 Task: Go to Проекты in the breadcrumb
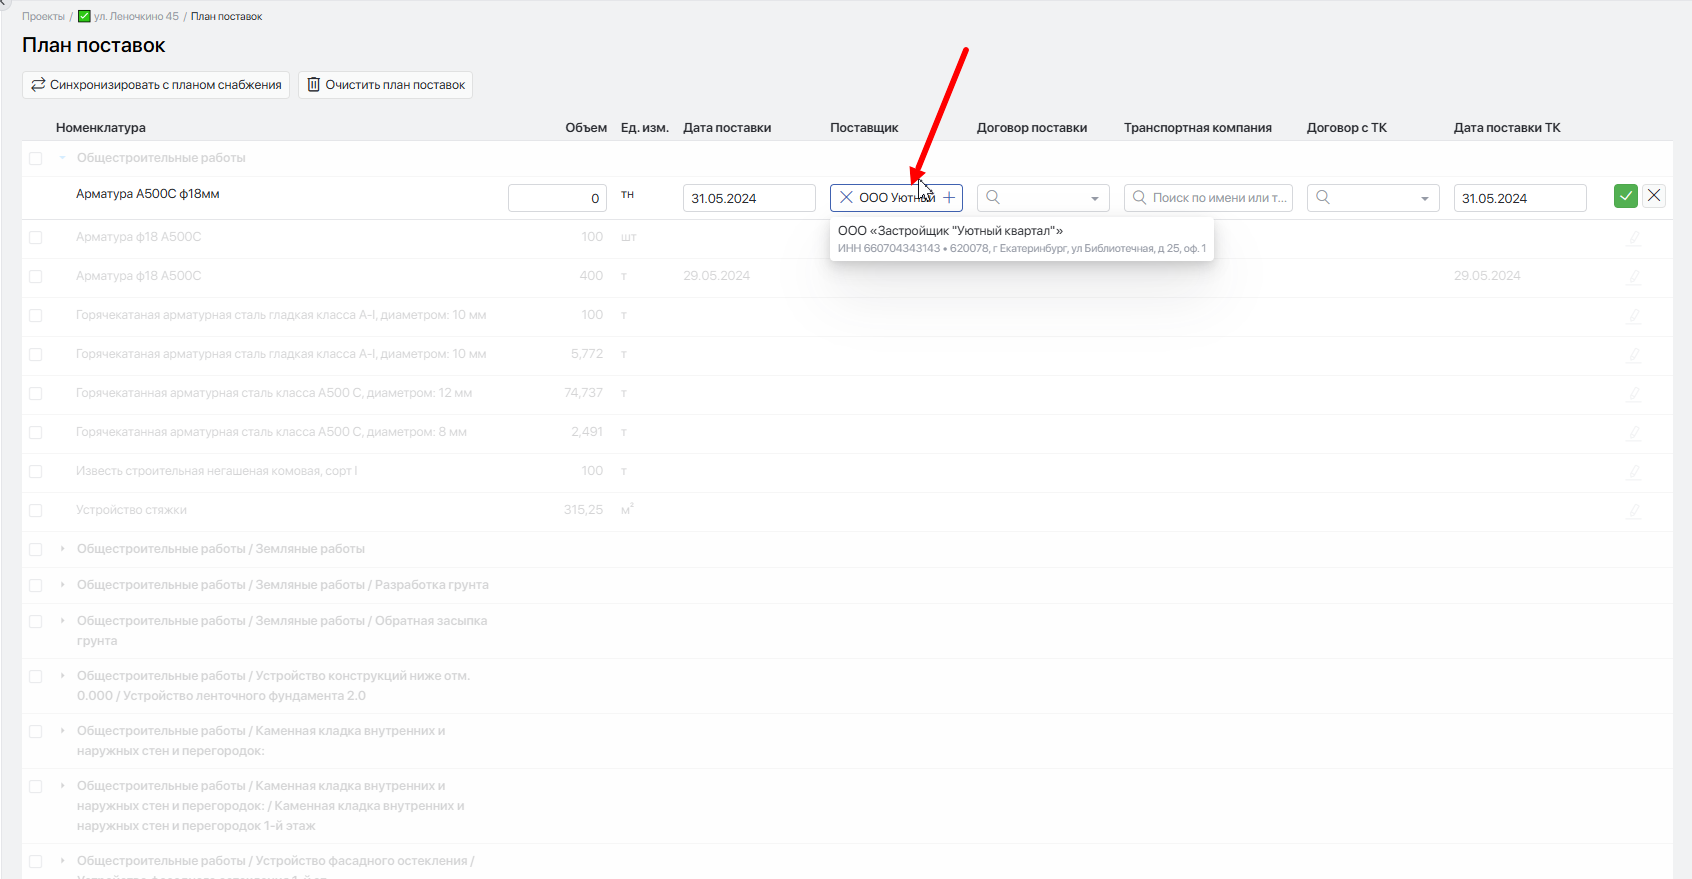coord(43,16)
